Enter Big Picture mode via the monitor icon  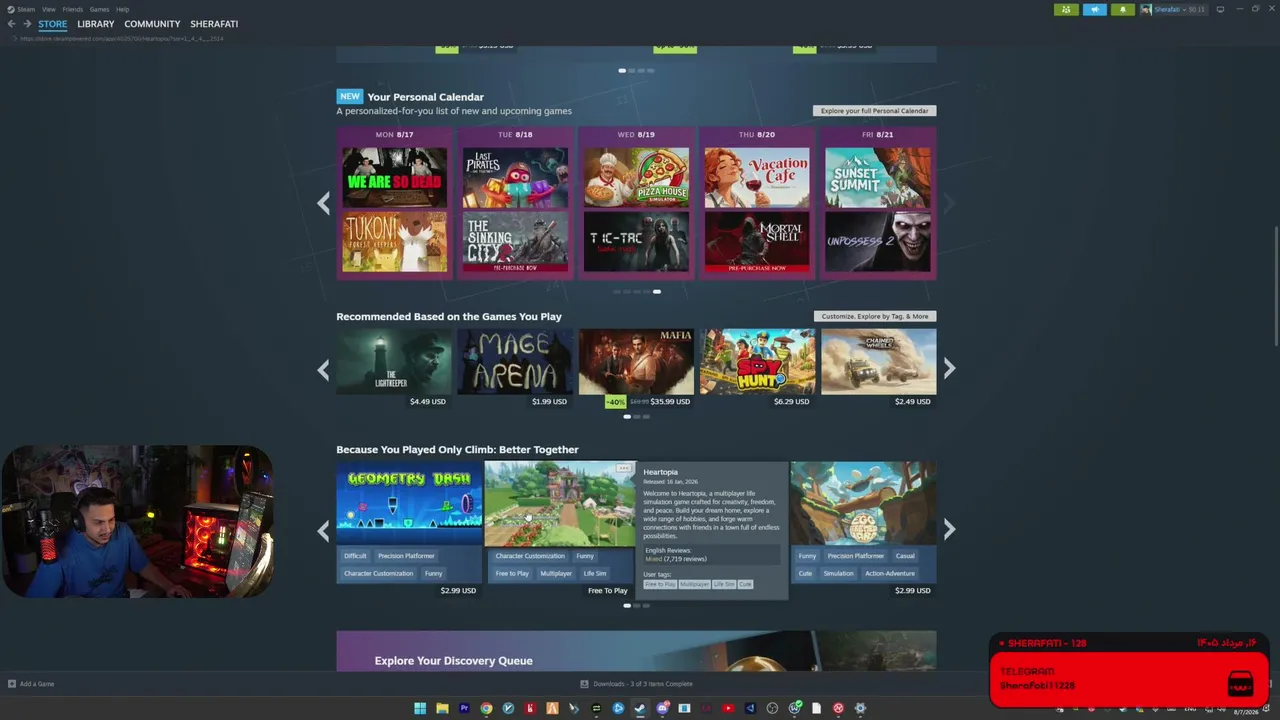tap(1220, 9)
